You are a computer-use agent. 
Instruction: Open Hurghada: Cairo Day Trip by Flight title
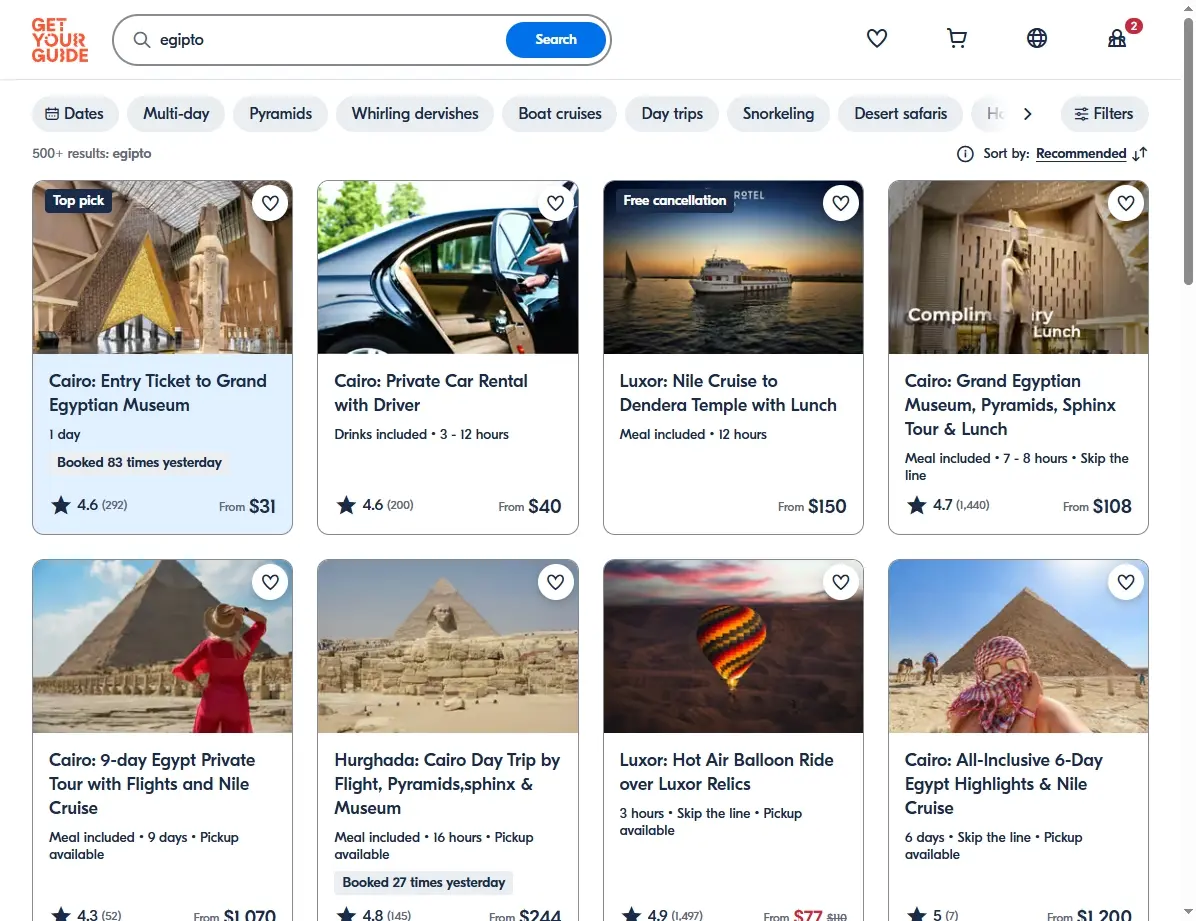(447, 784)
